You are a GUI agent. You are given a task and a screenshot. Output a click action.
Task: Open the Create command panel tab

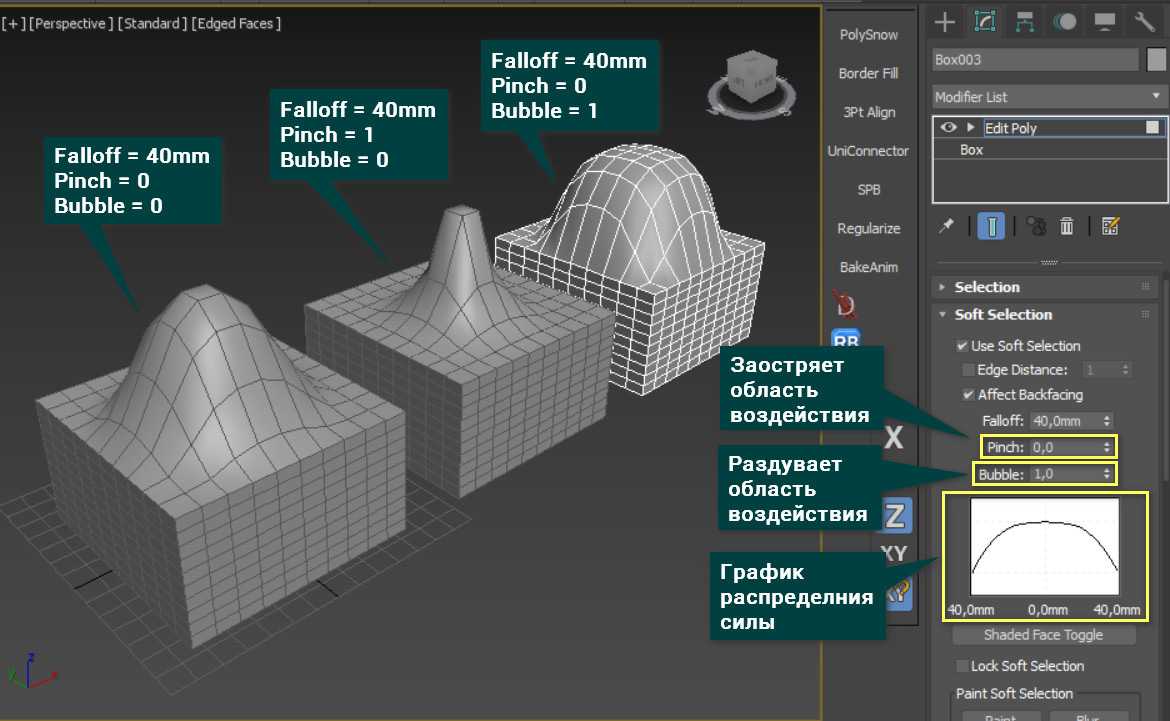(x=943, y=21)
